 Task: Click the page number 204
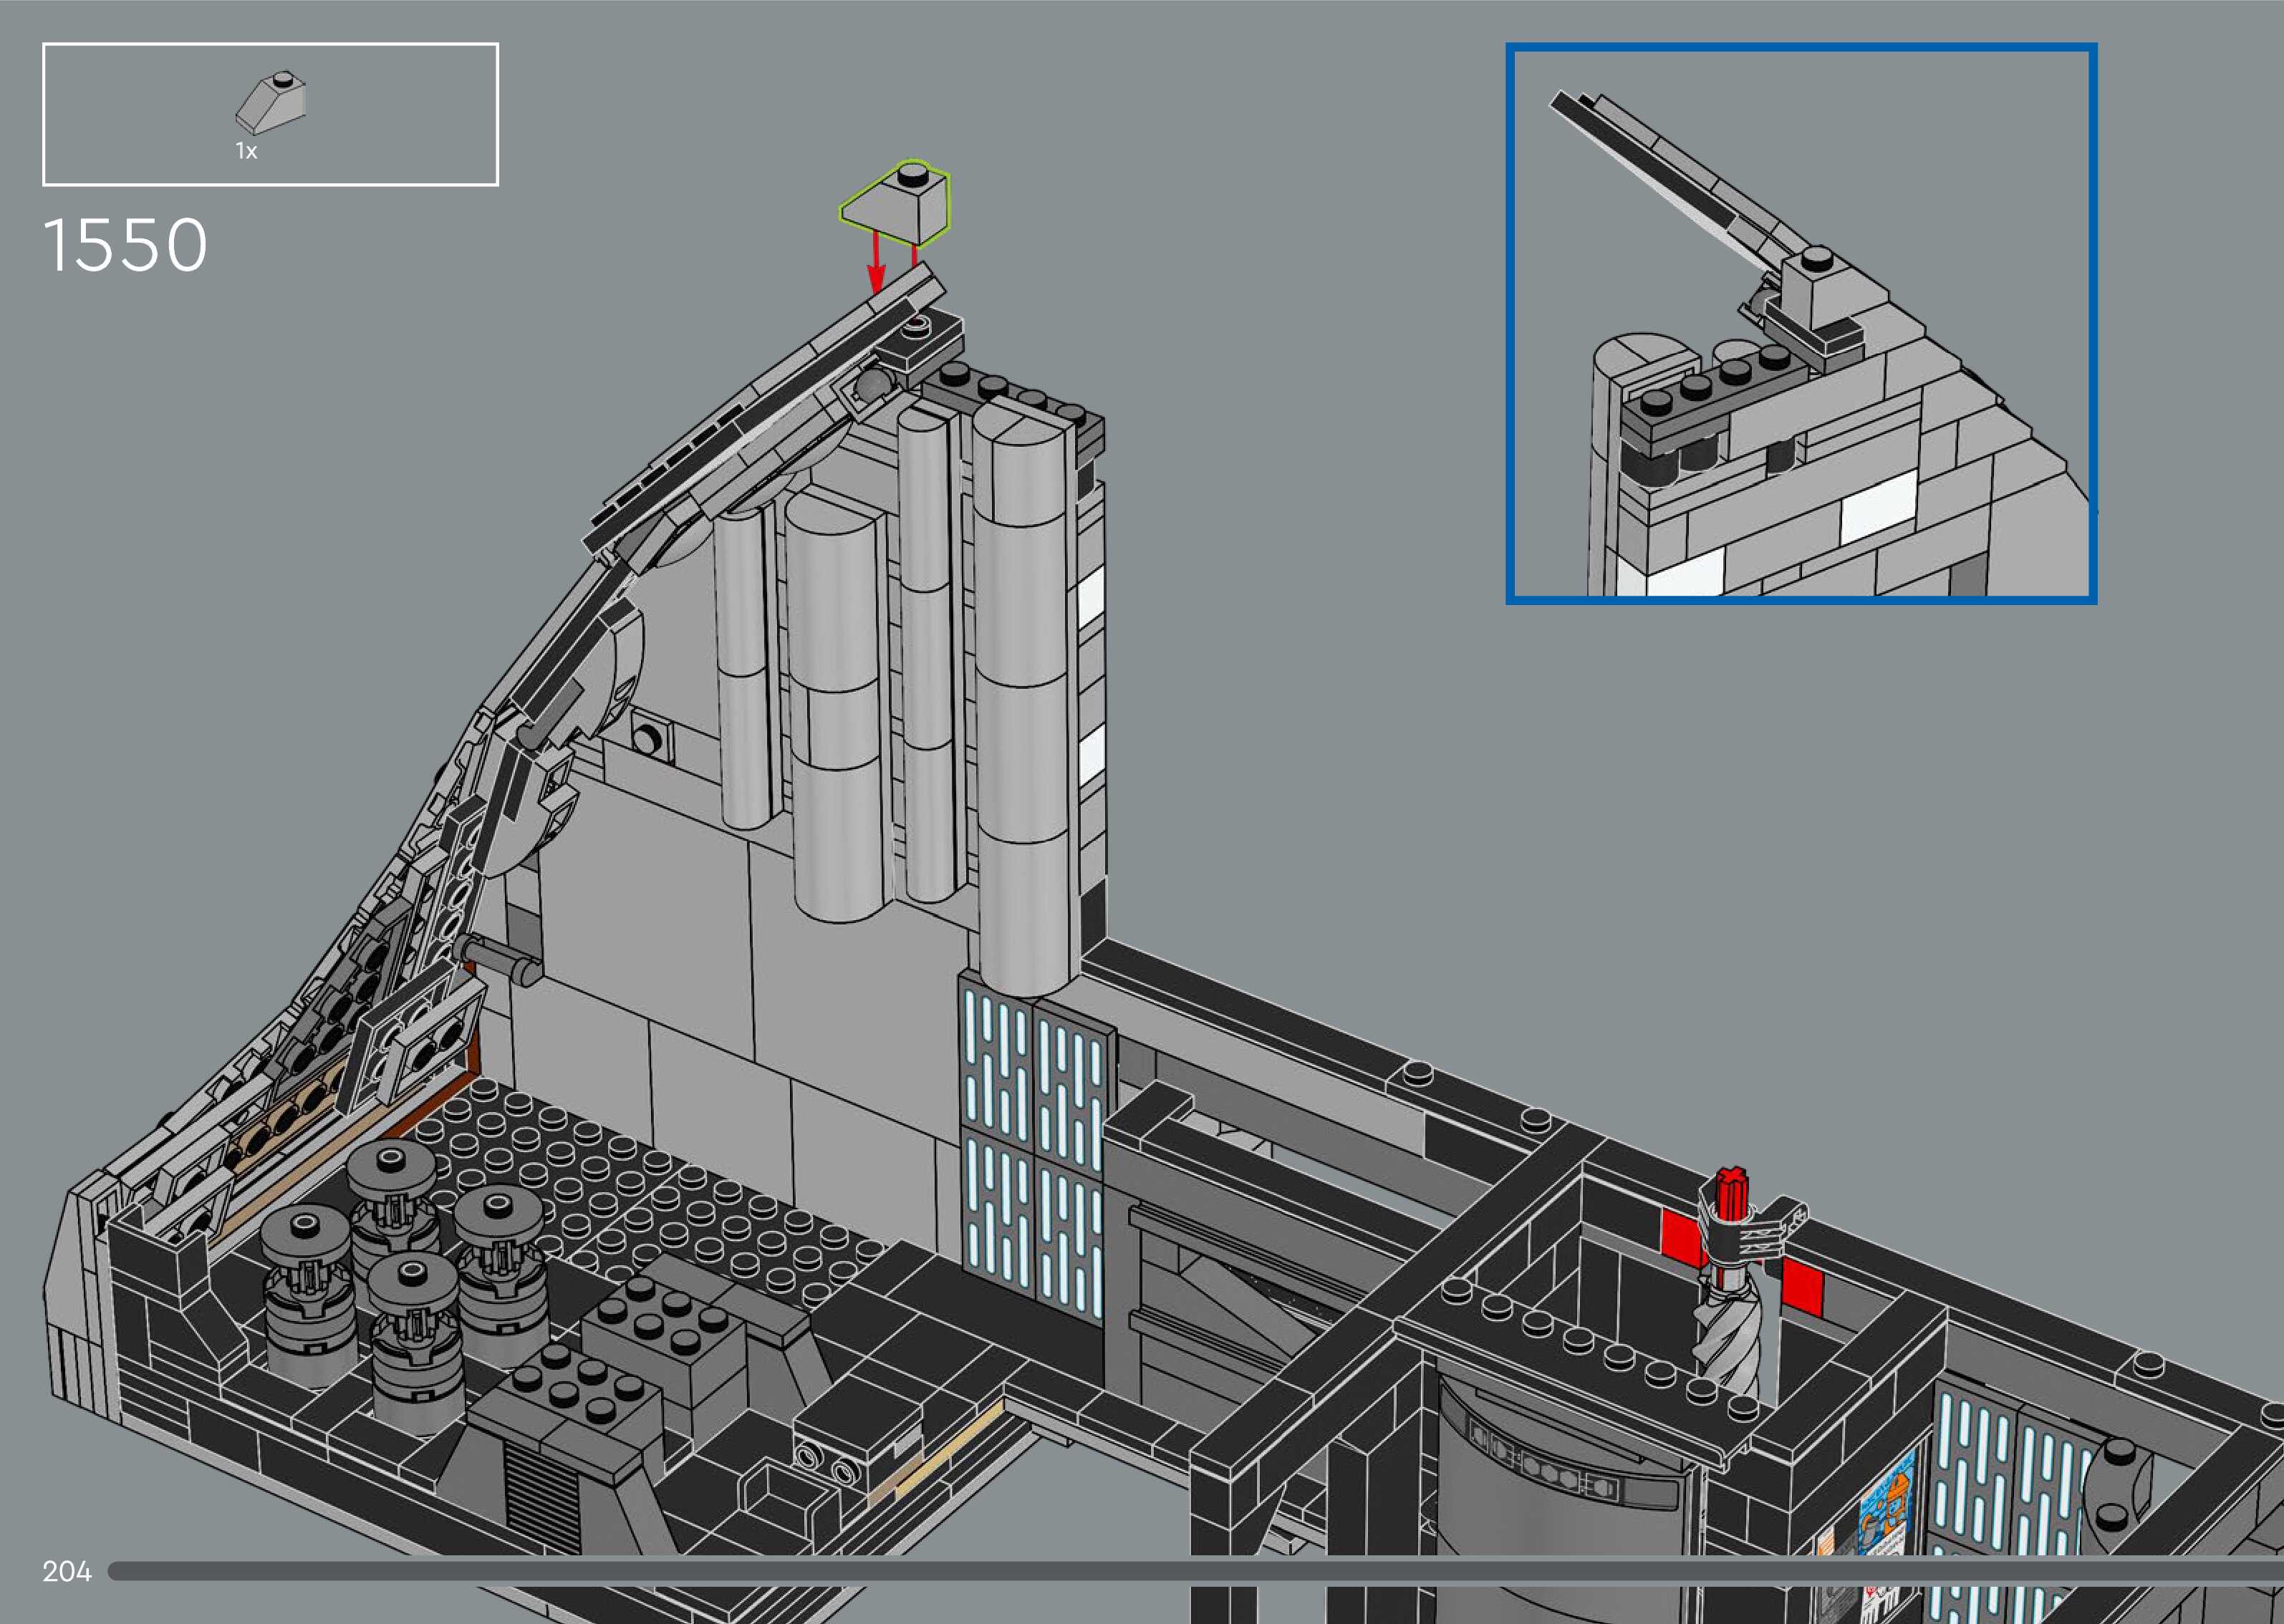(67, 1571)
